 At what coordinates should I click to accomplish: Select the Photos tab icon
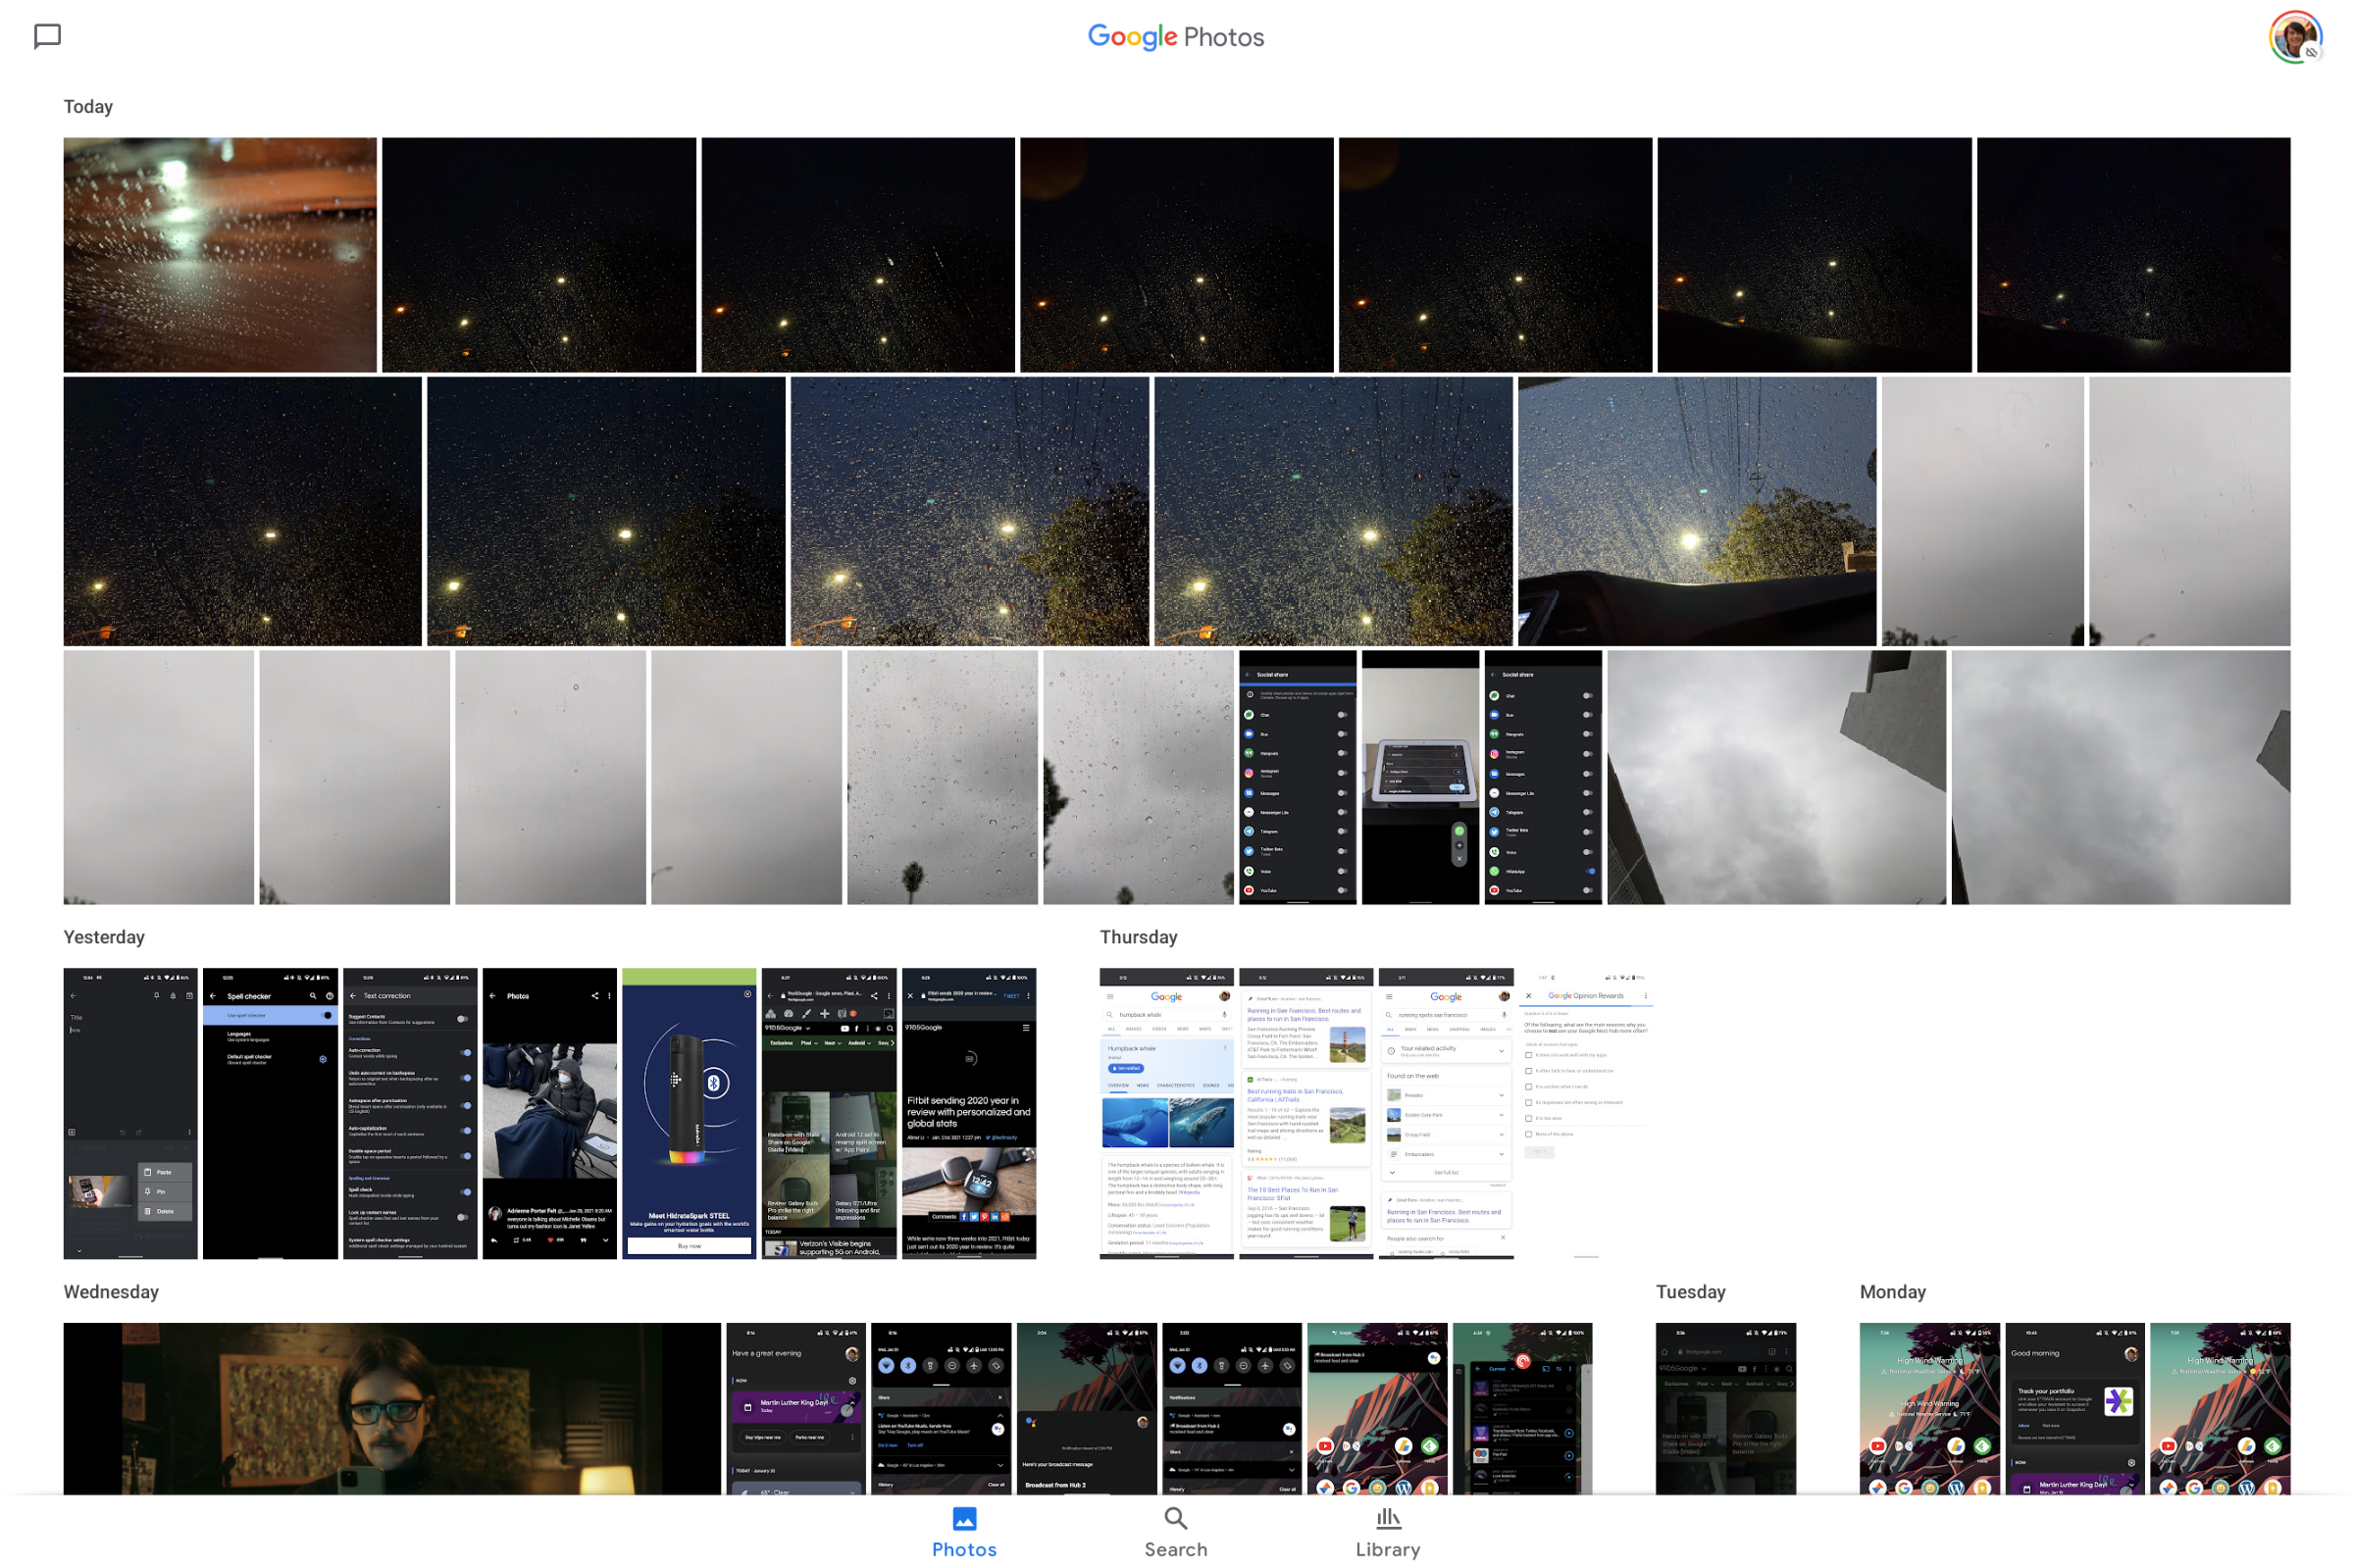coord(963,1518)
